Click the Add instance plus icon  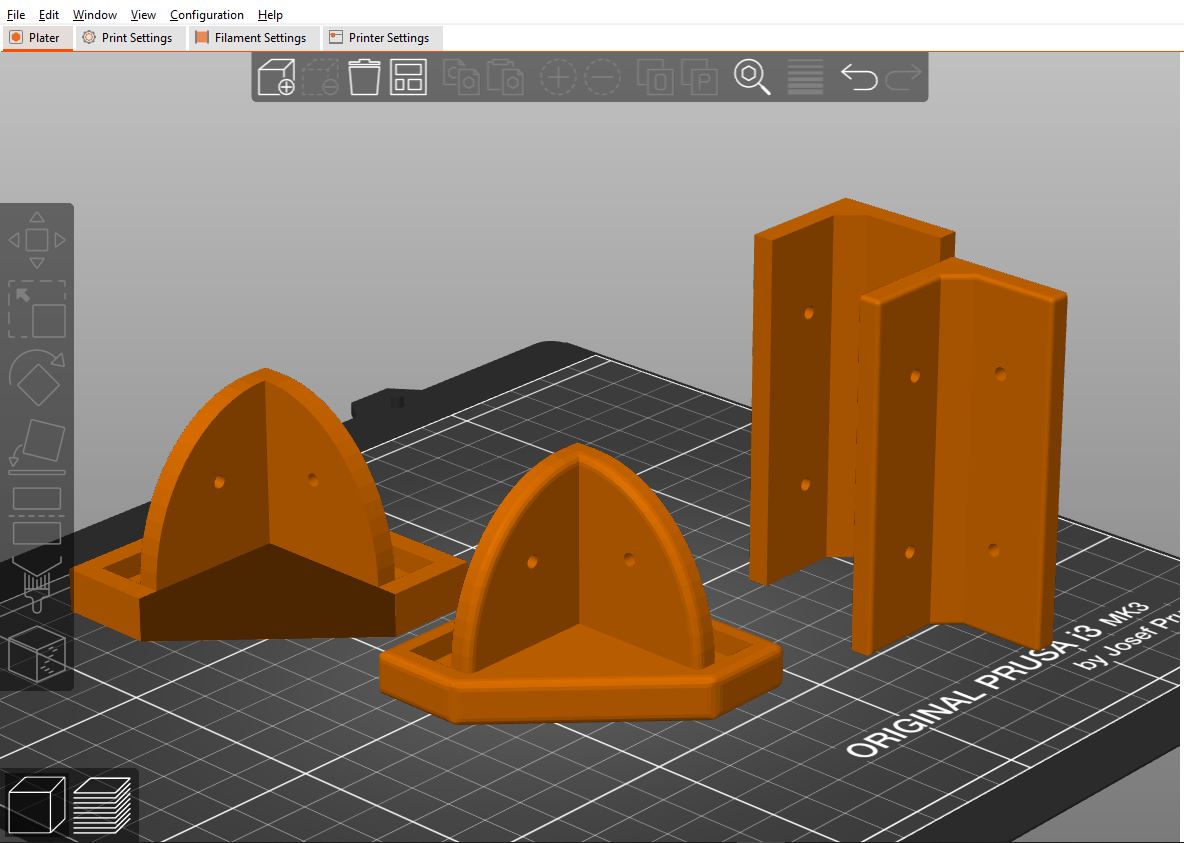point(558,77)
